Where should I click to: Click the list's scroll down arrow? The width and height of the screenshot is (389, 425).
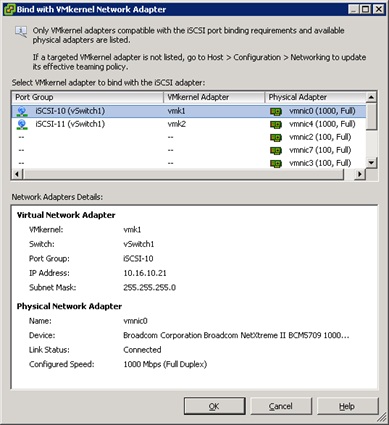point(371,163)
